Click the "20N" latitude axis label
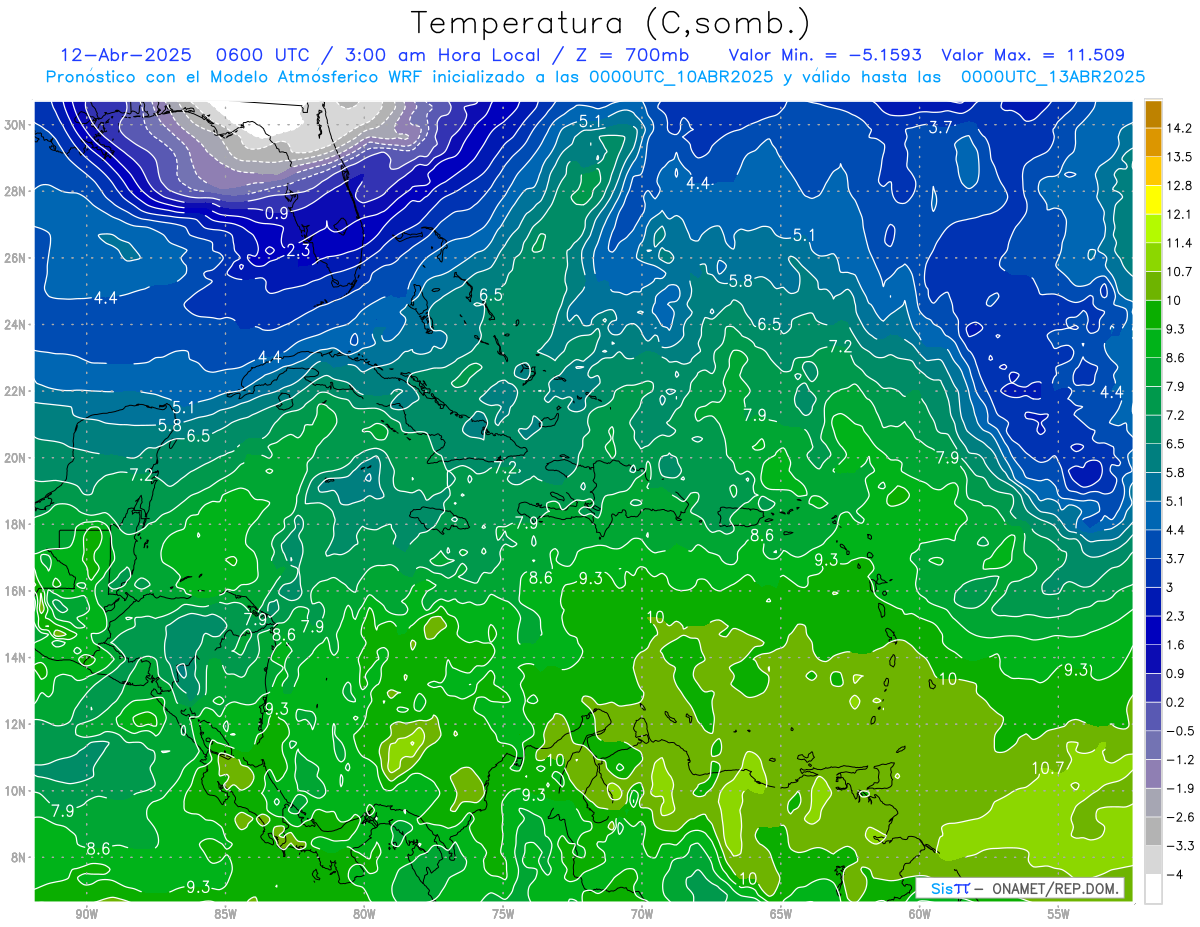Viewport: 1200px width, 927px height. (15, 458)
